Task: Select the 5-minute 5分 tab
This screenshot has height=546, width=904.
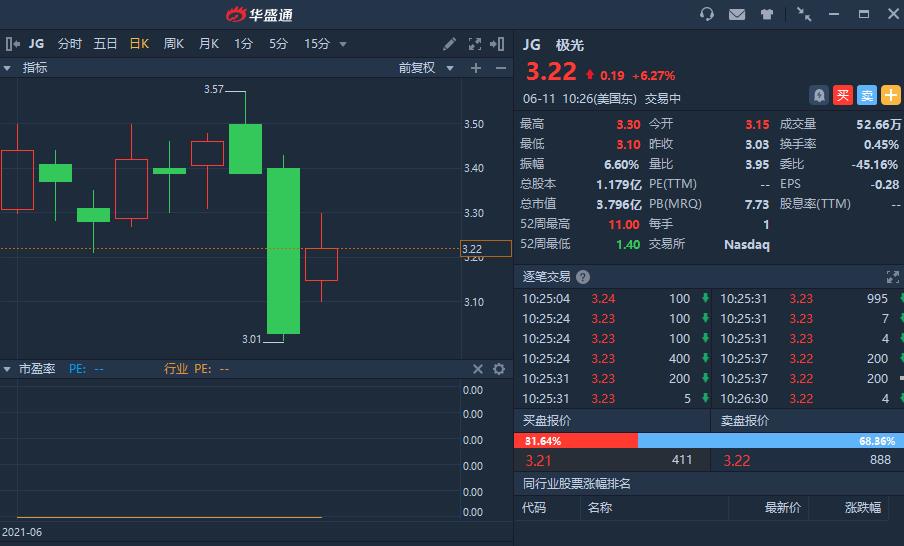Action: point(278,44)
